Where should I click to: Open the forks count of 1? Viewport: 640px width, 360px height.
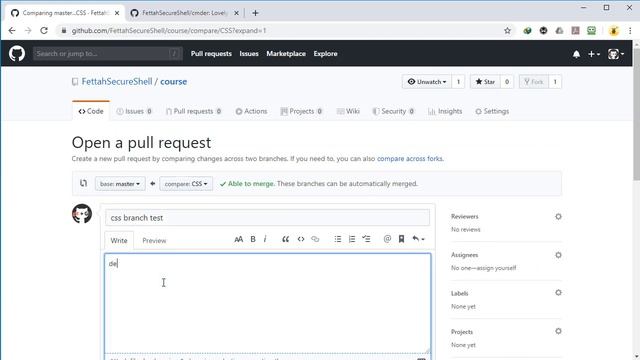[555, 82]
